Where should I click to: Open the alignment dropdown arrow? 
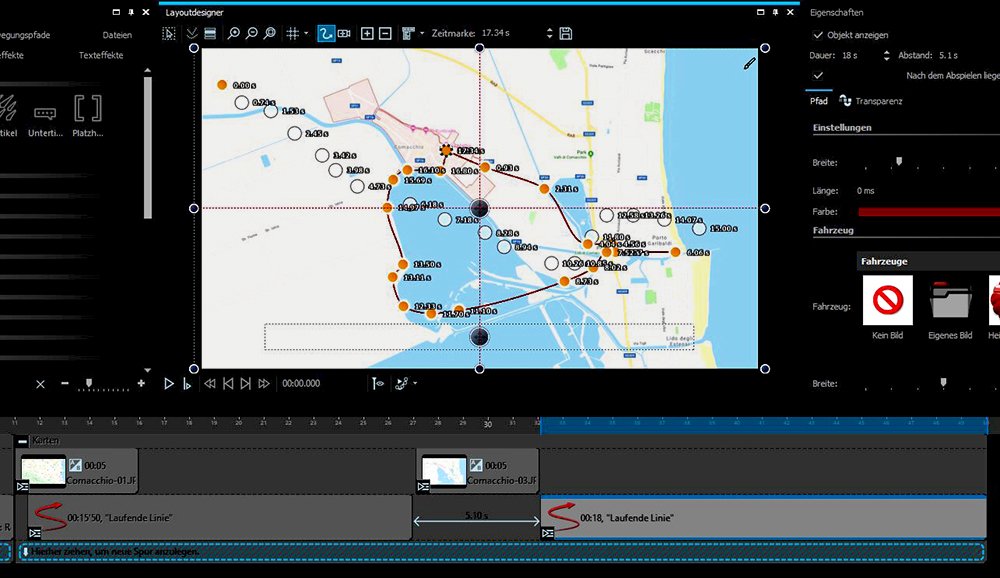(x=420, y=34)
